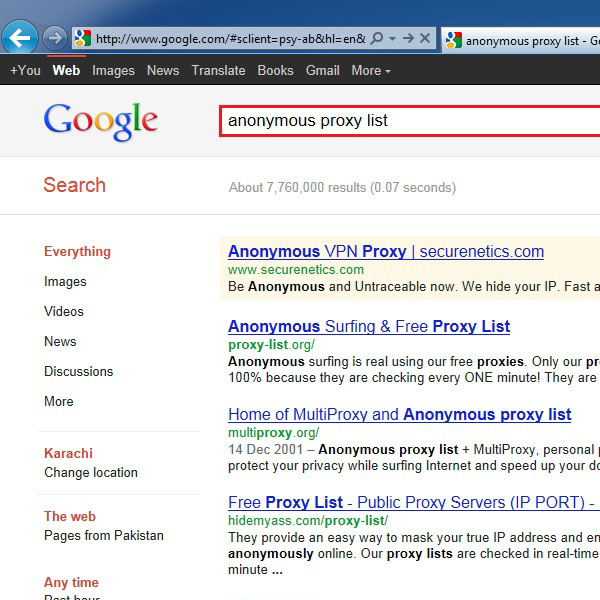Click the red 'Search' heading
Viewport: 600px width, 600px height.
coord(75,185)
